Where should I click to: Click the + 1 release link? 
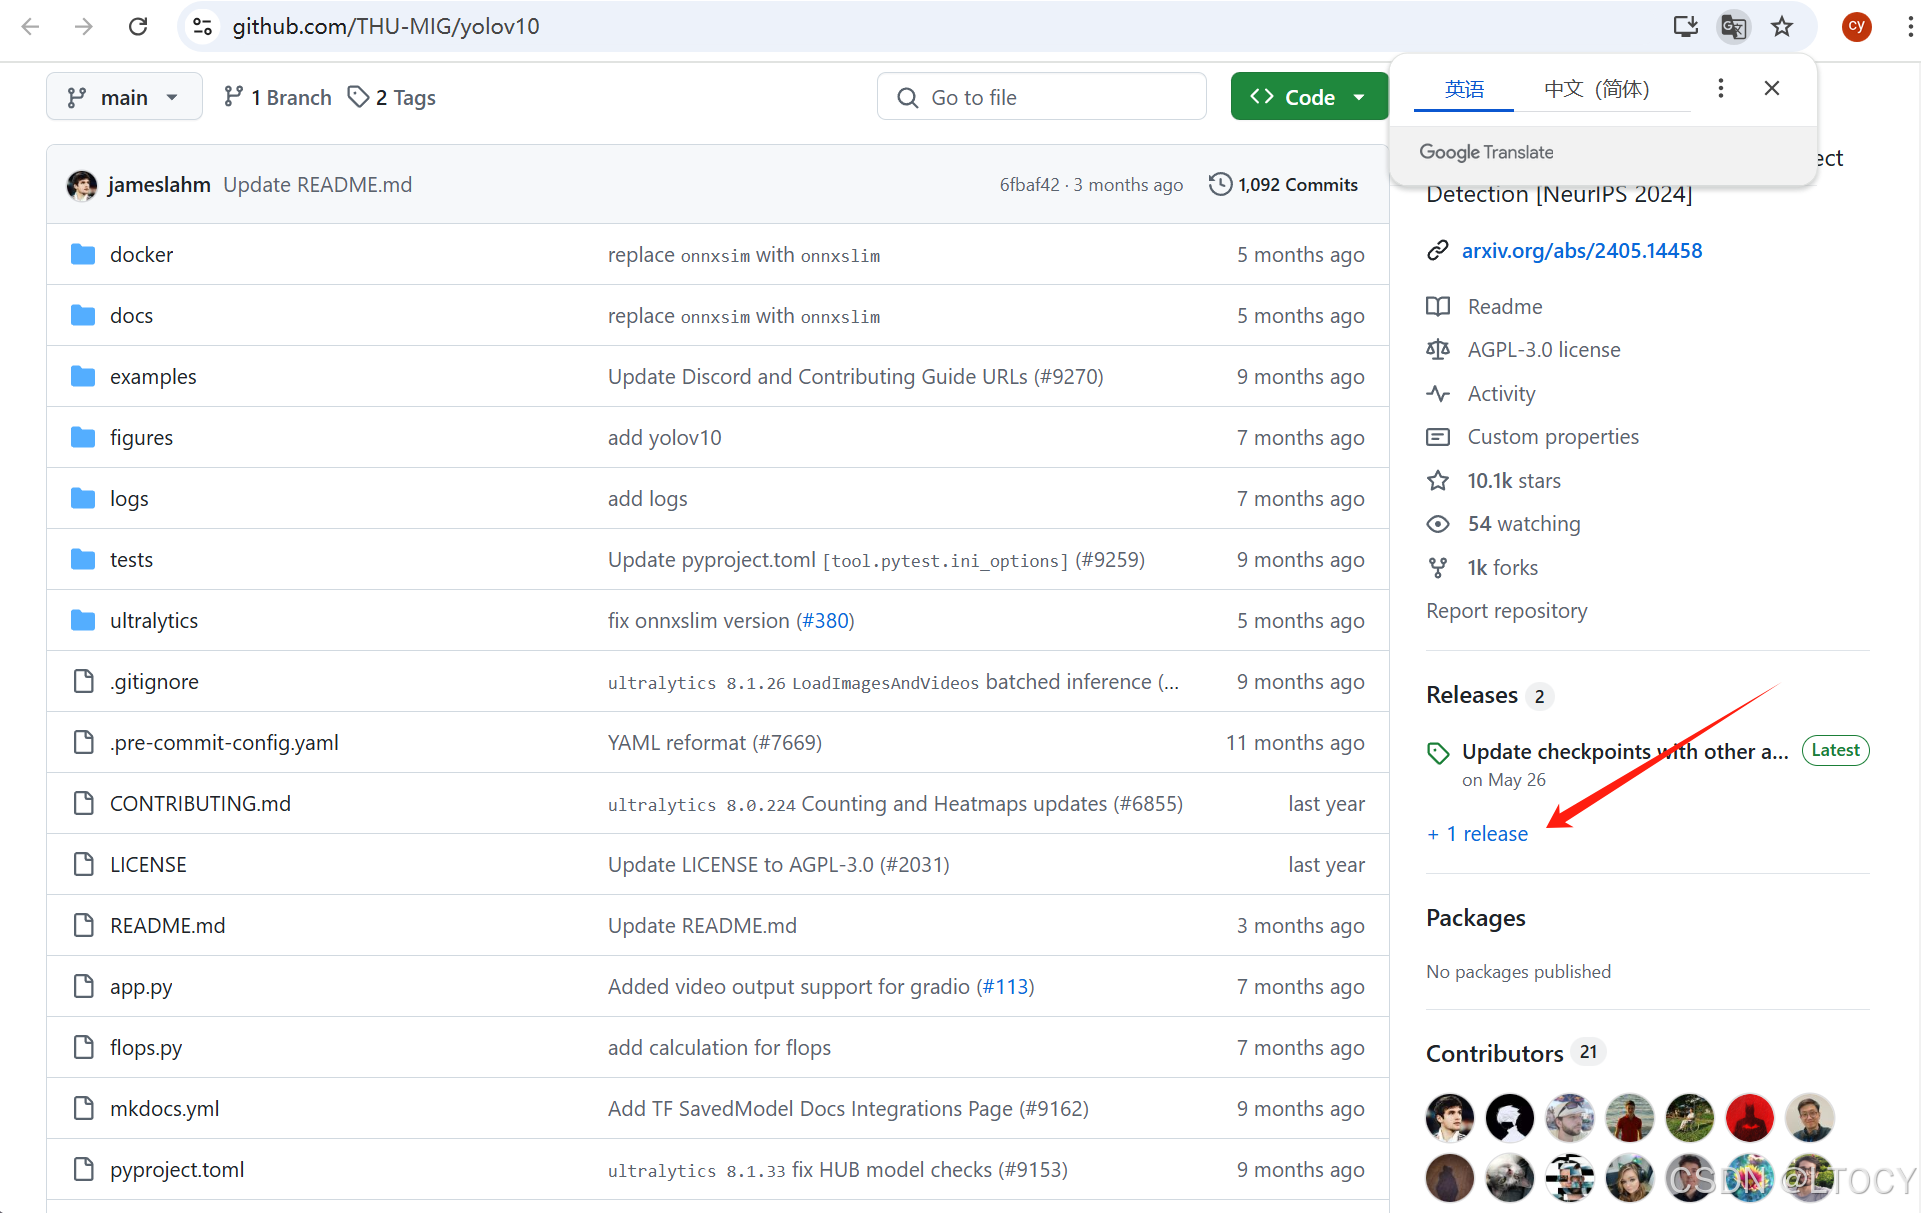pos(1478,834)
